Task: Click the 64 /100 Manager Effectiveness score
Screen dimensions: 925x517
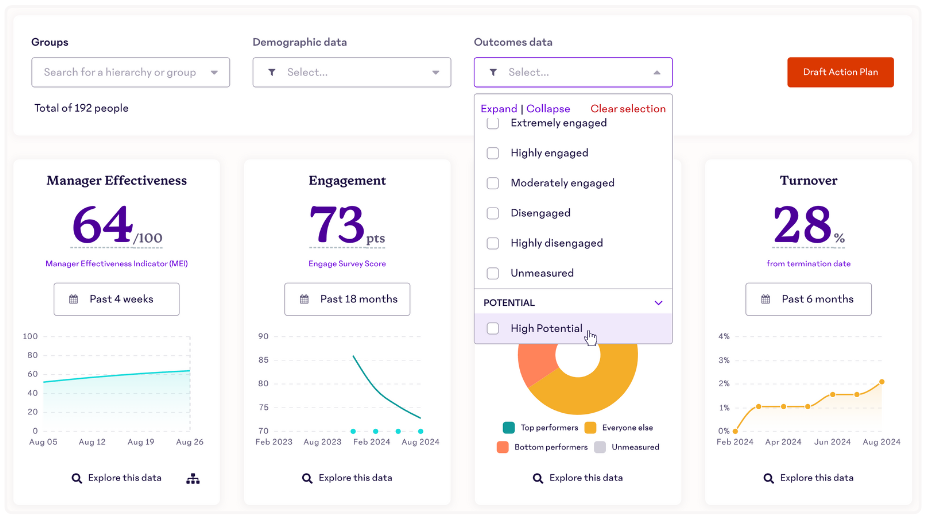Action: tap(117, 225)
